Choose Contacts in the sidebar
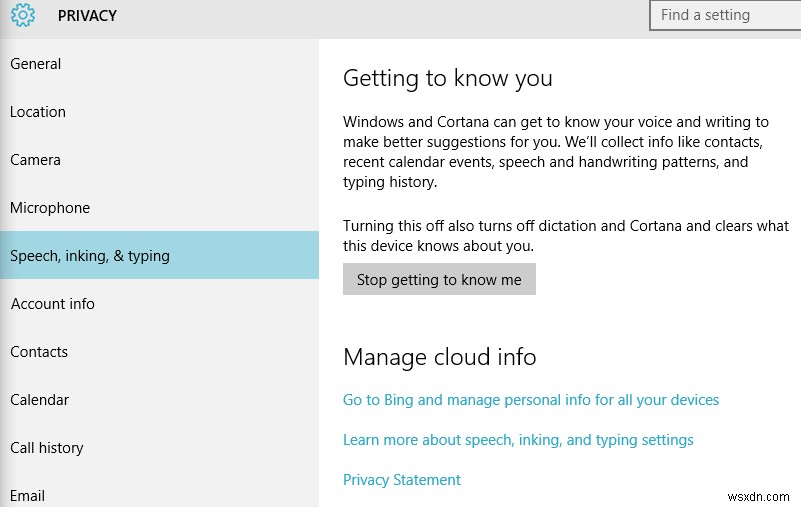Screen dimensions: 801x507 click(39, 352)
